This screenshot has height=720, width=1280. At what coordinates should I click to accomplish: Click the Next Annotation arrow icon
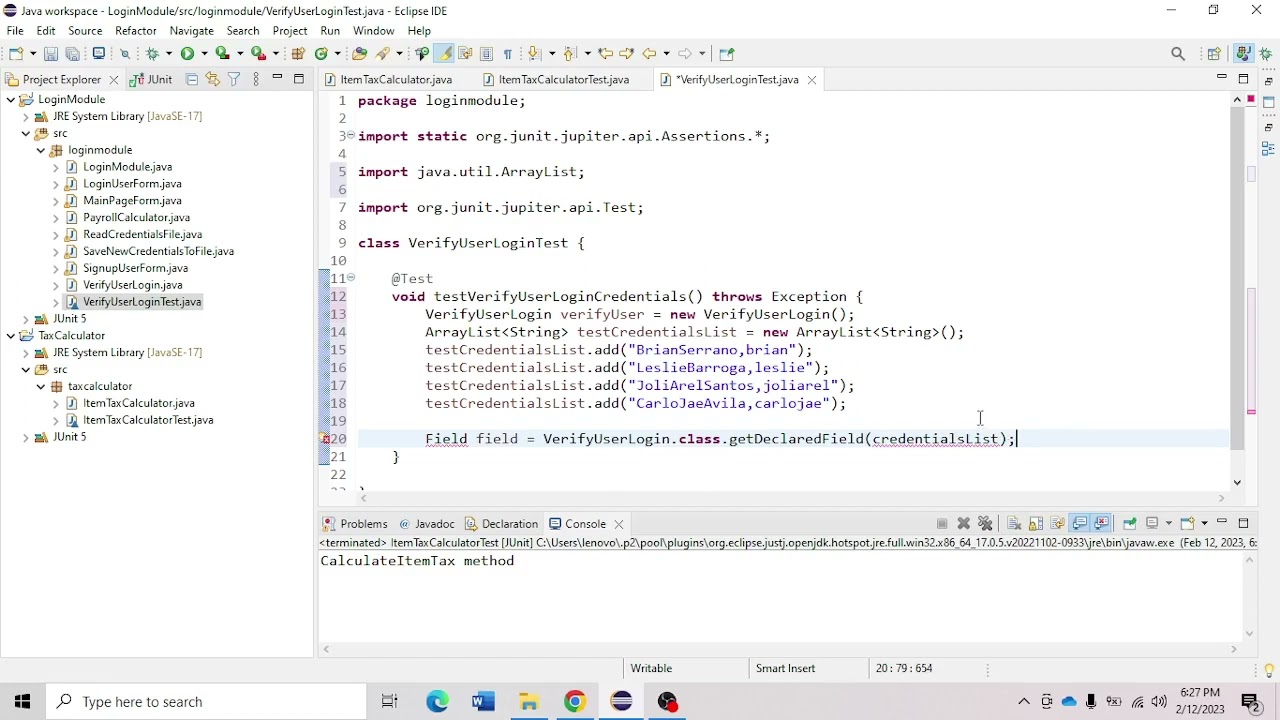pyautogui.click(x=535, y=54)
